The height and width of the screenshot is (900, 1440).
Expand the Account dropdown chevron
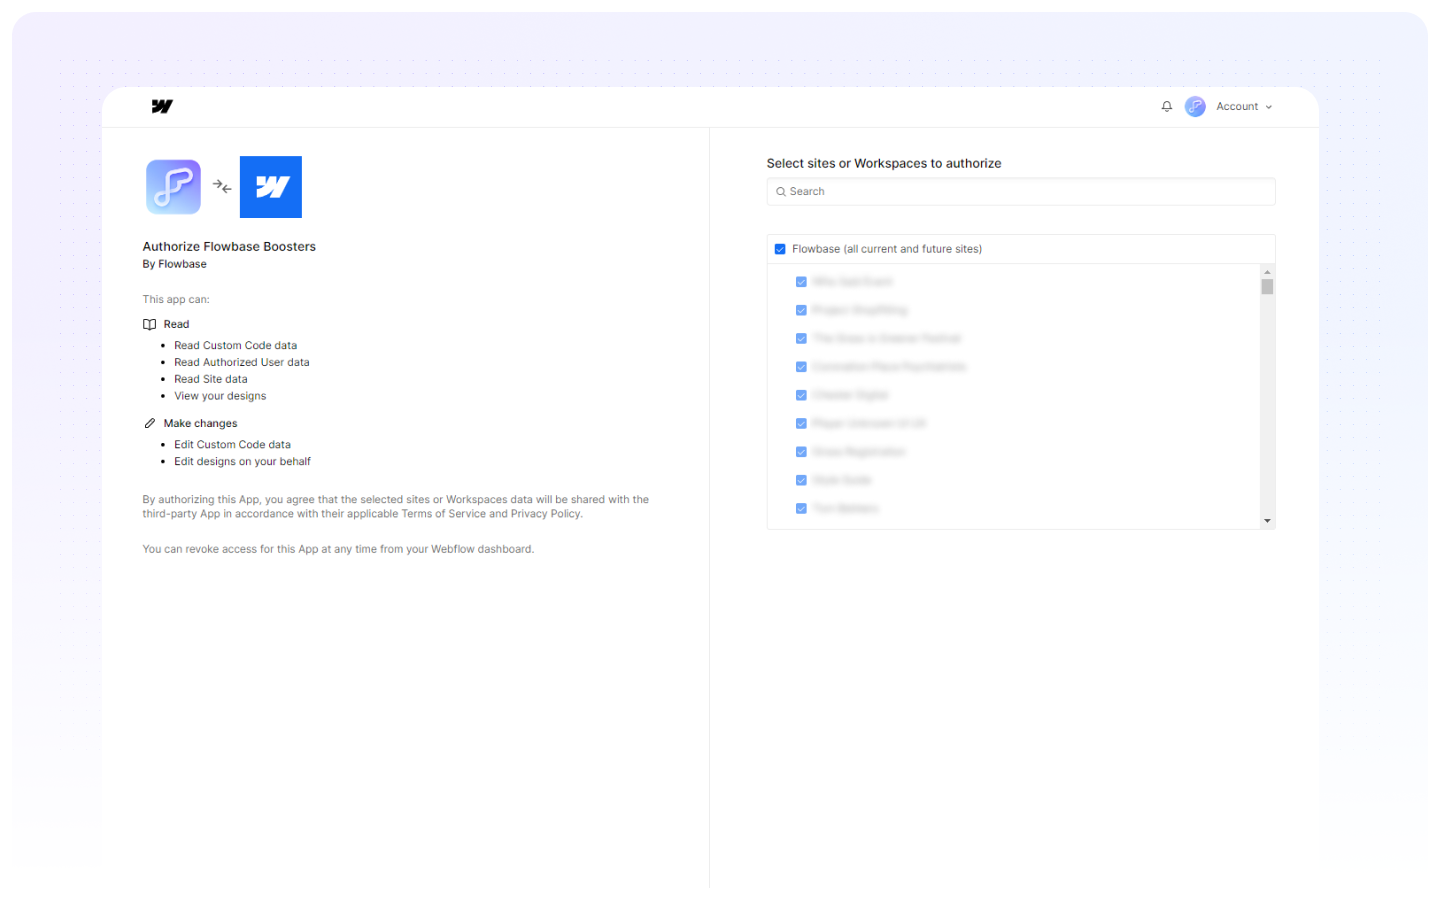click(x=1269, y=107)
